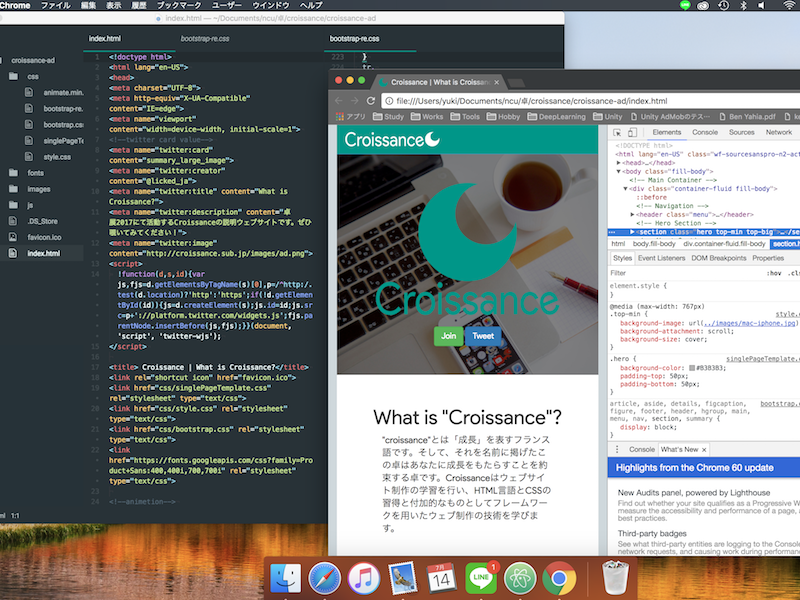Click the Chrome reload page button
Screen dimensions: 800x600
click(x=374, y=101)
